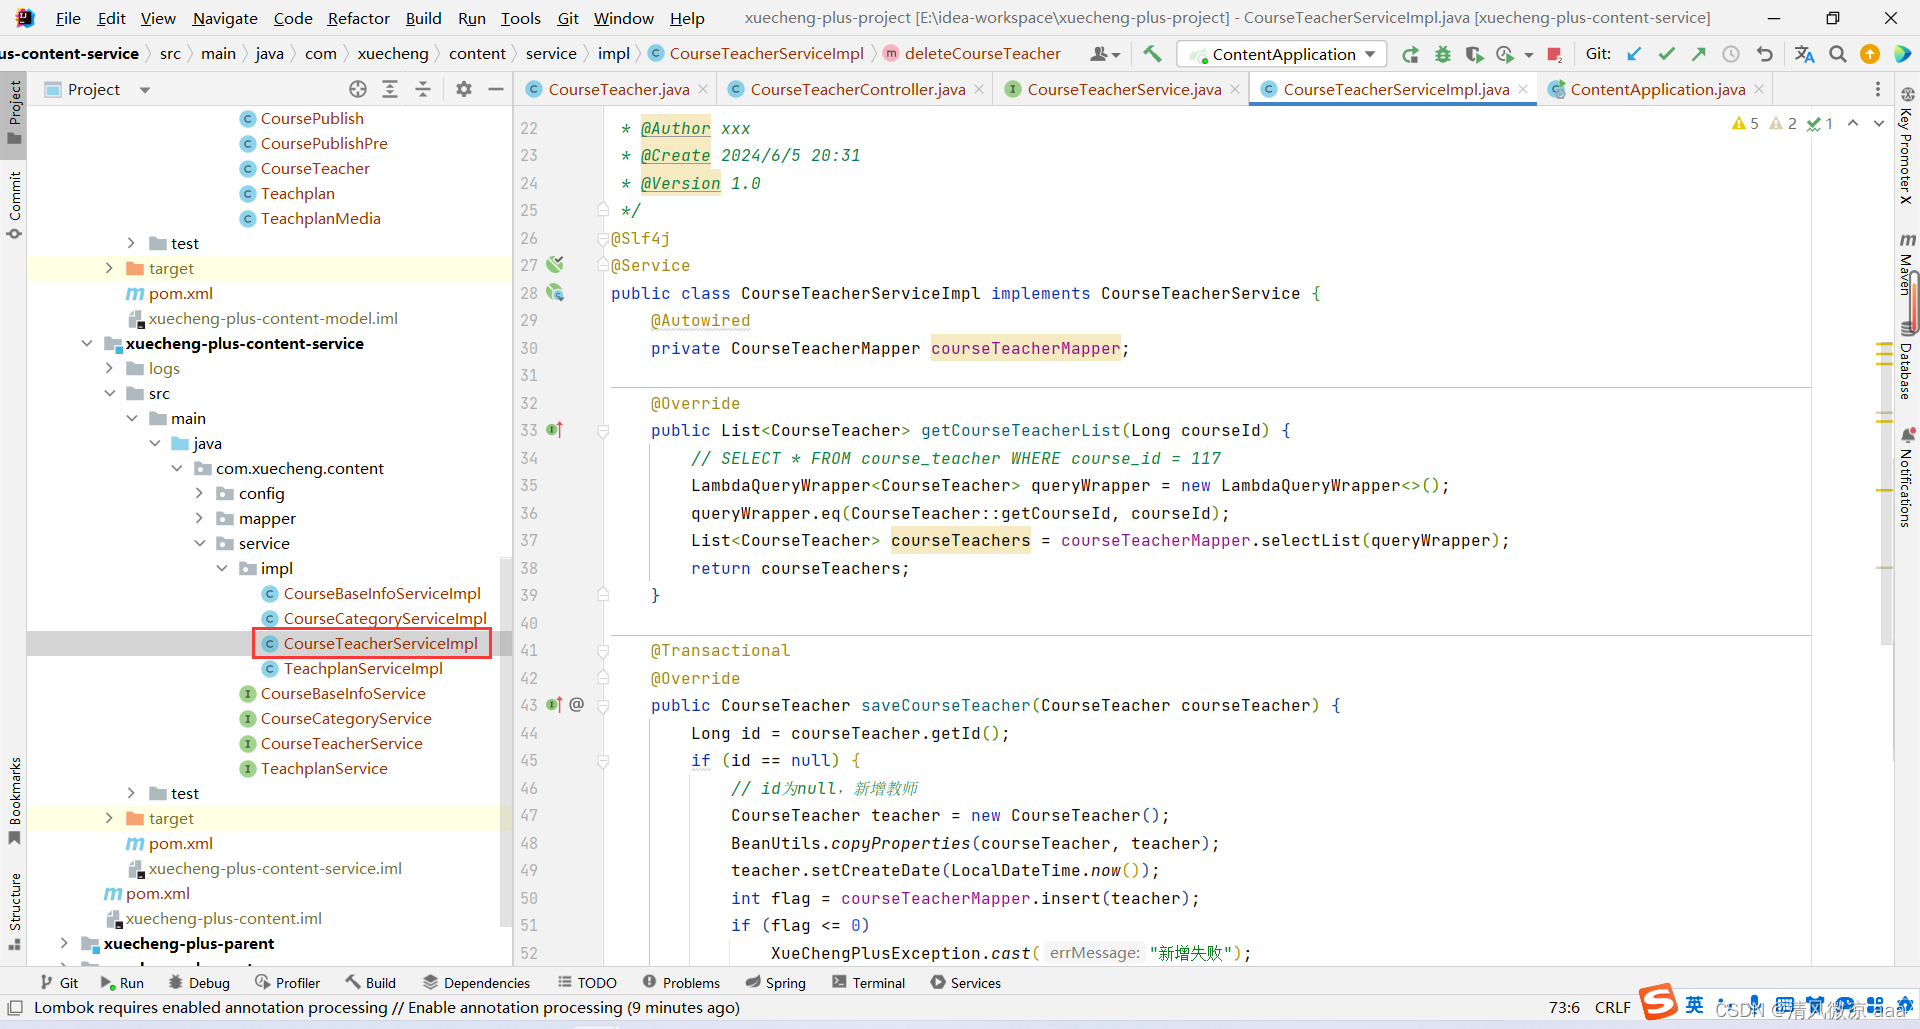The width and height of the screenshot is (1920, 1029).
Task: Expand the mapper package
Action: [x=199, y=518]
